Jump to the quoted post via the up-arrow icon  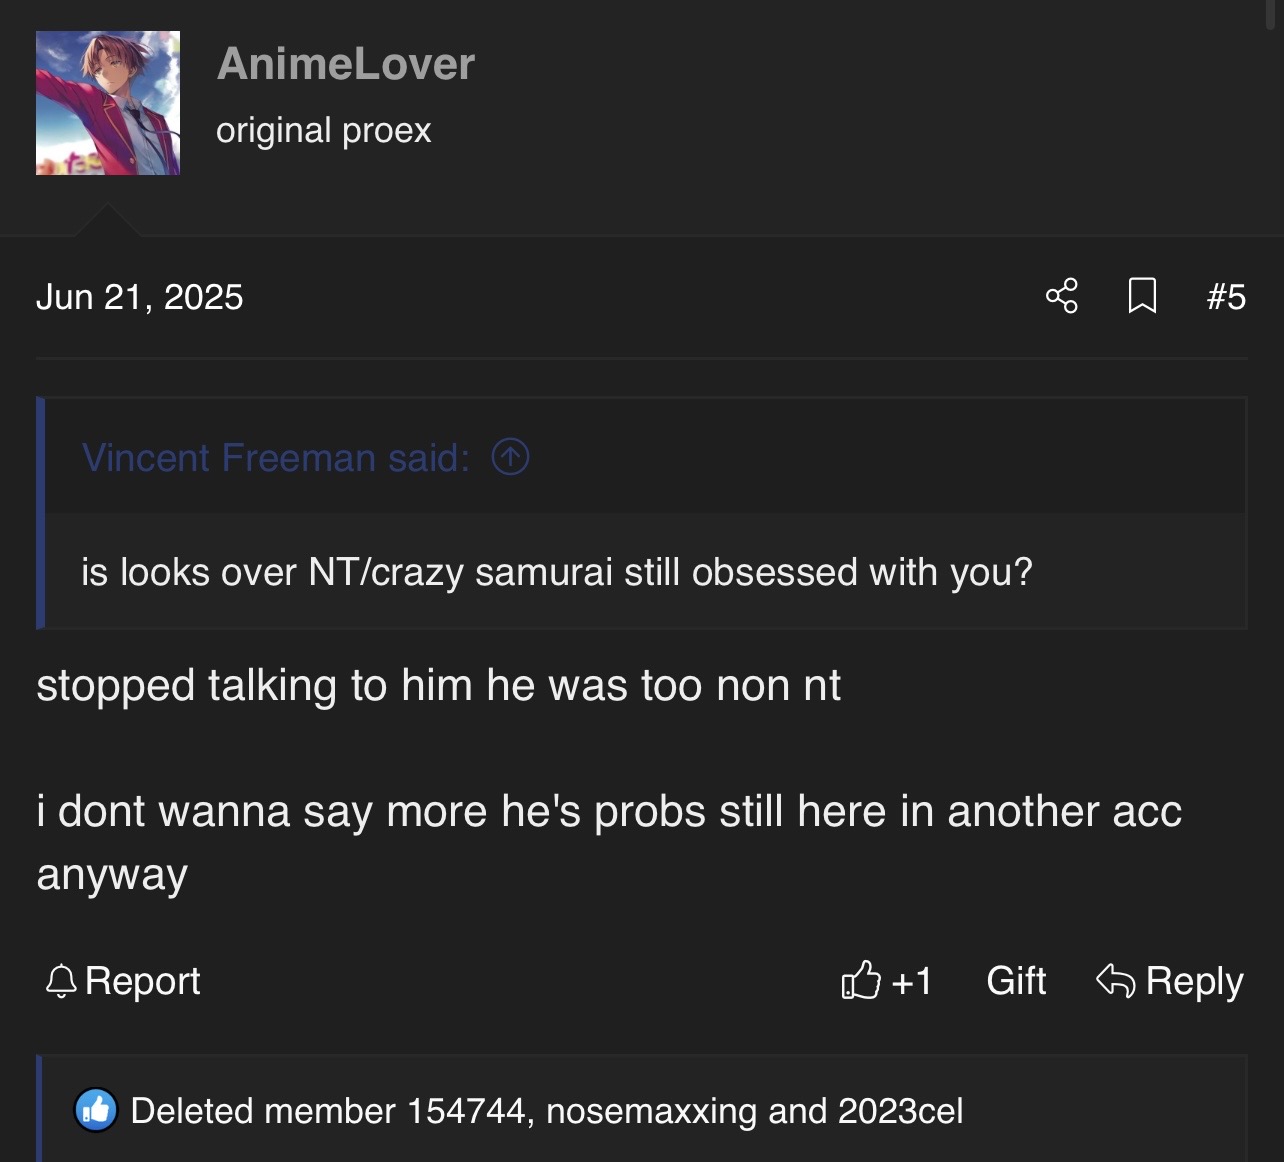tap(510, 457)
